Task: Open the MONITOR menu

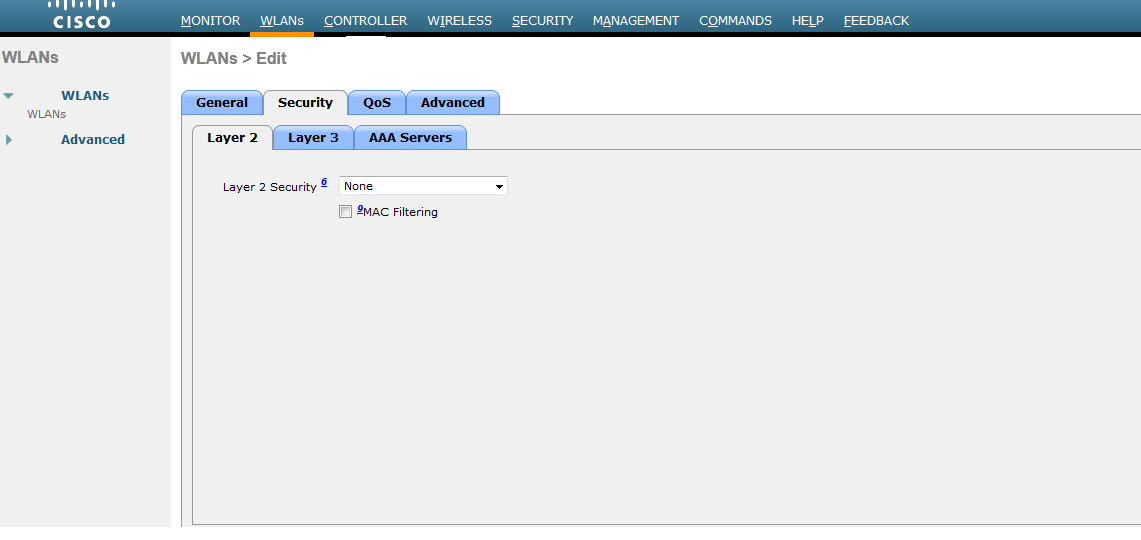Action: tap(210, 20)
